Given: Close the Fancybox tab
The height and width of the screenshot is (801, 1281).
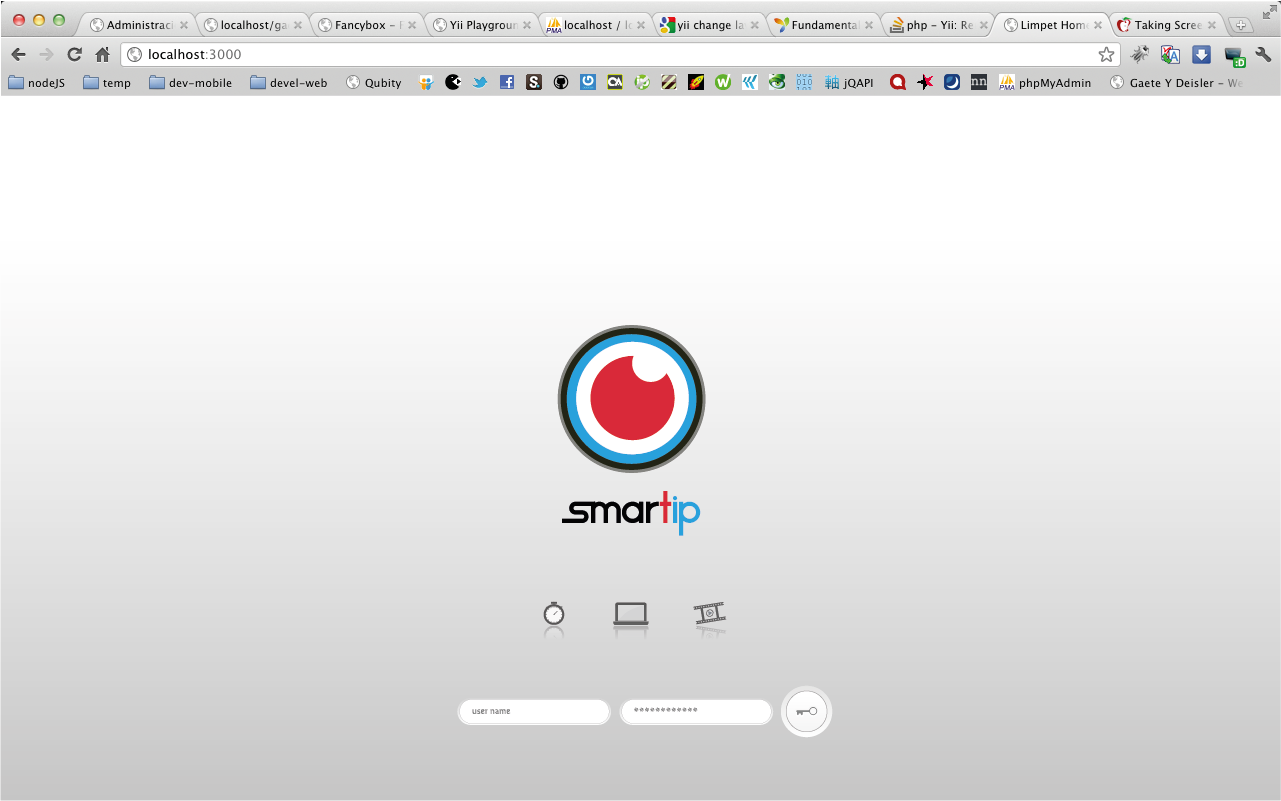Looking at the screenshot, I should coord(413,25).
